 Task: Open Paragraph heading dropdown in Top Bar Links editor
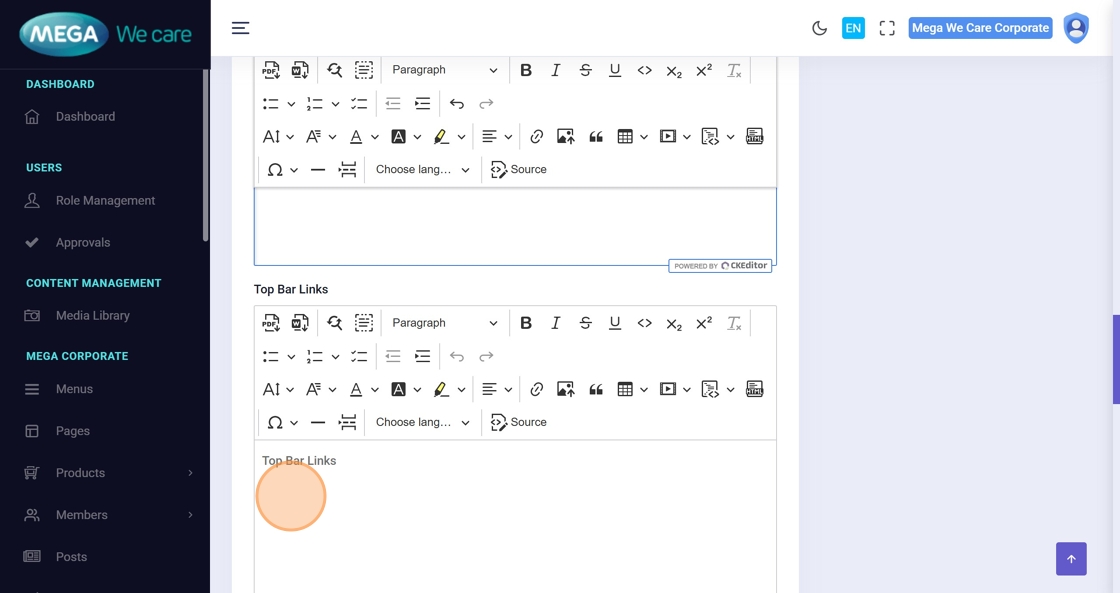(444, 323)
